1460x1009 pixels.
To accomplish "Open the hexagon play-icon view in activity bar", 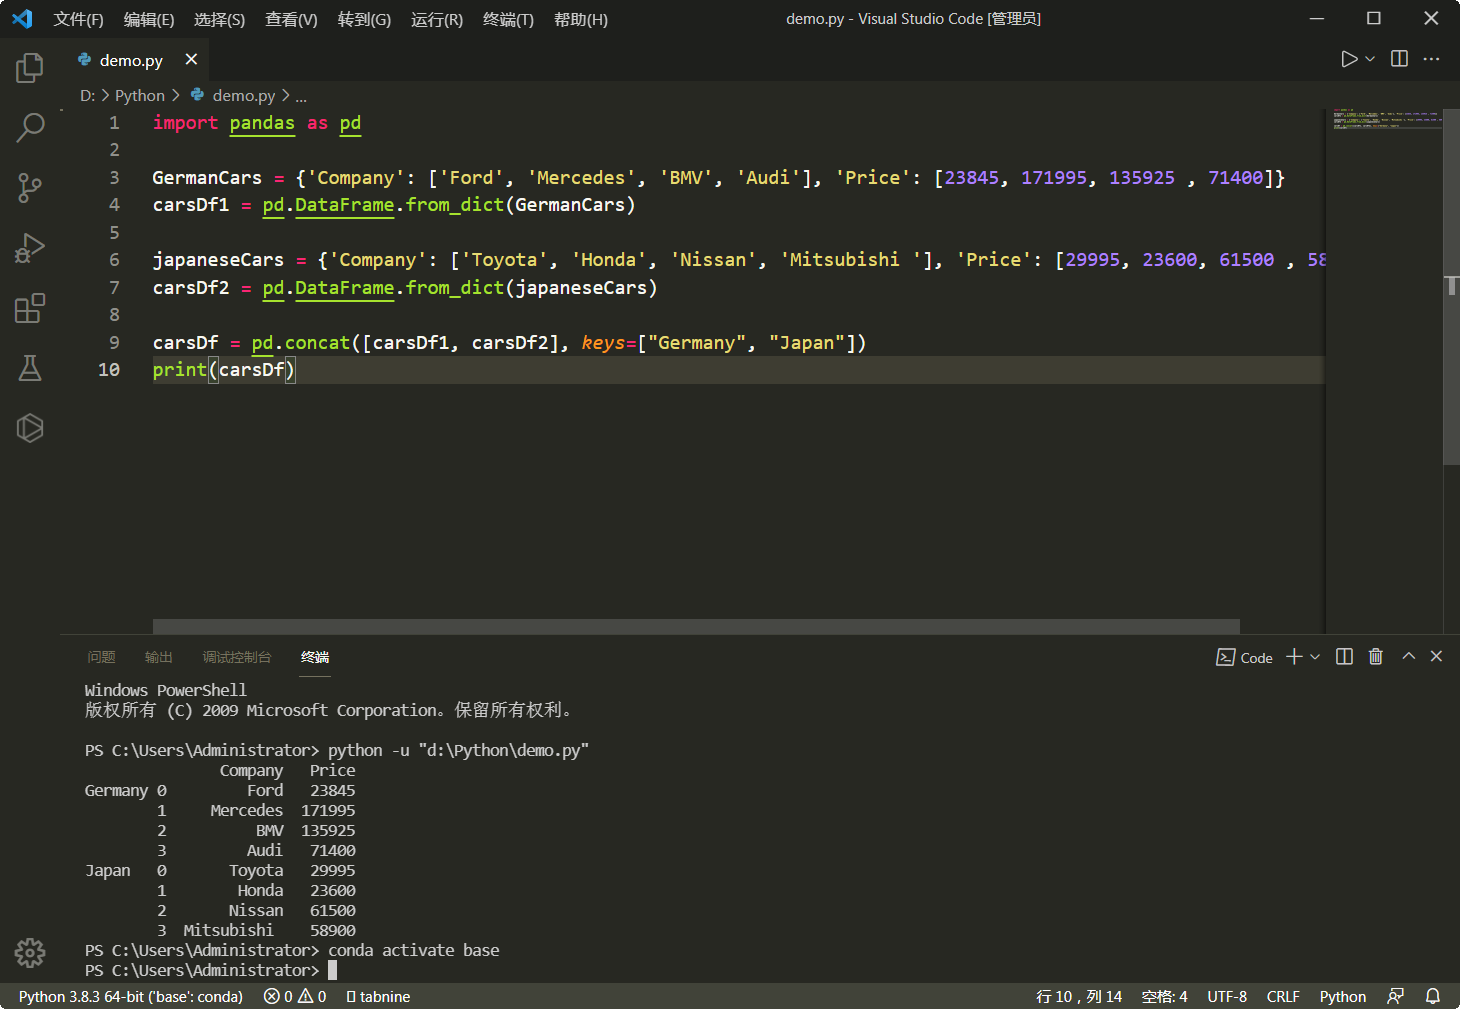I will click(30, 428).
